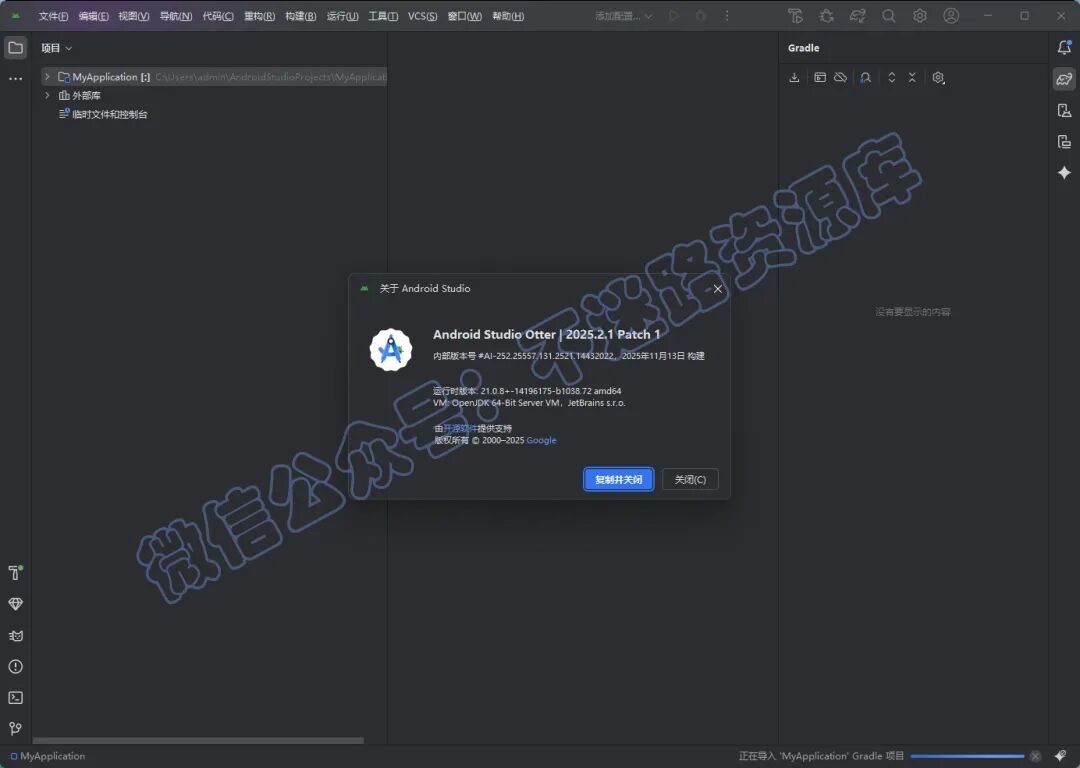Click the Gradle import progress bar

pos(967,756)
